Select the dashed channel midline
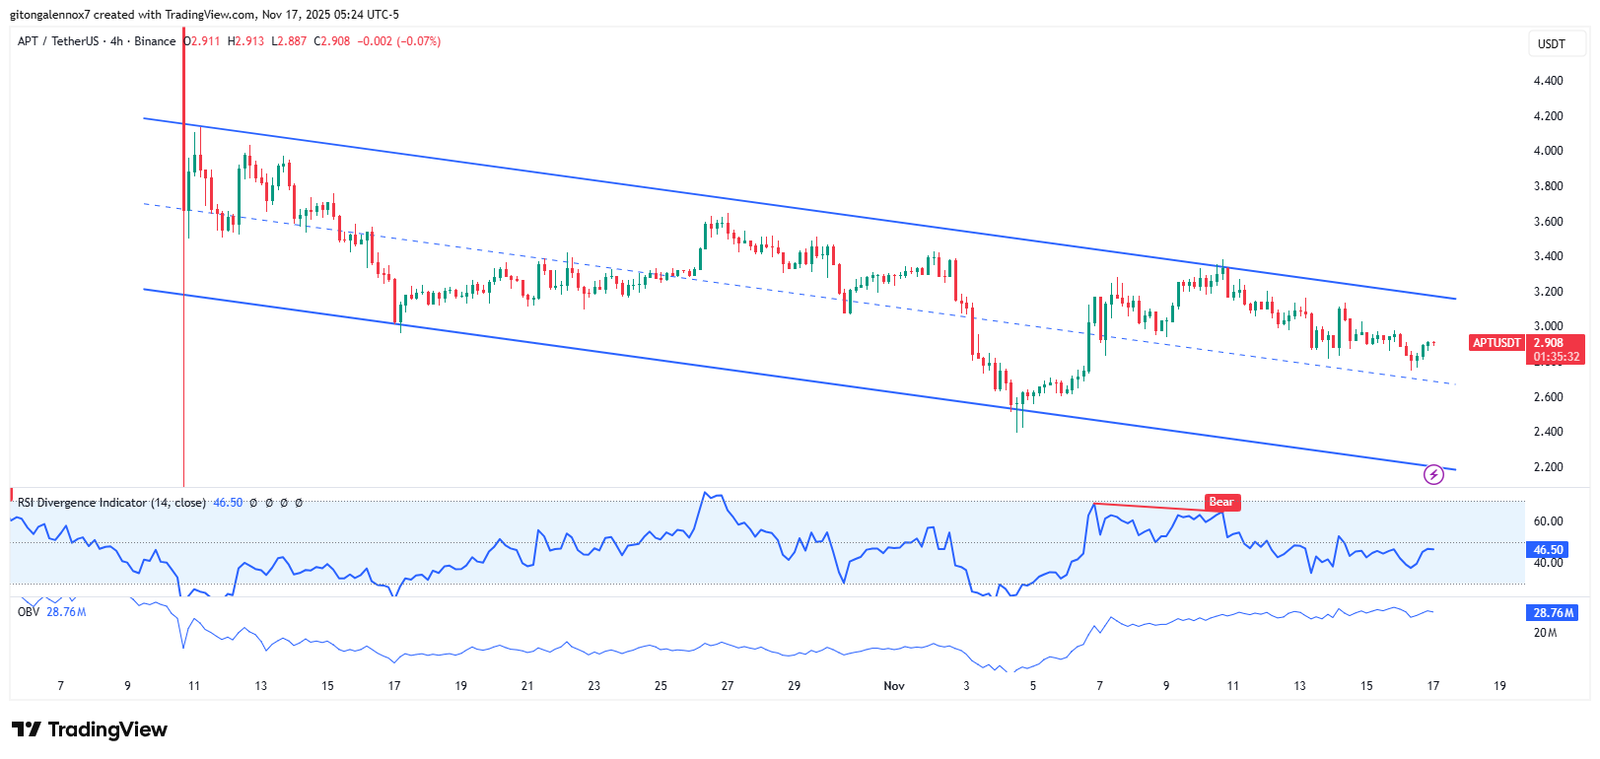Viewport: 1600px width, 759px height. [x=800, y=294]
